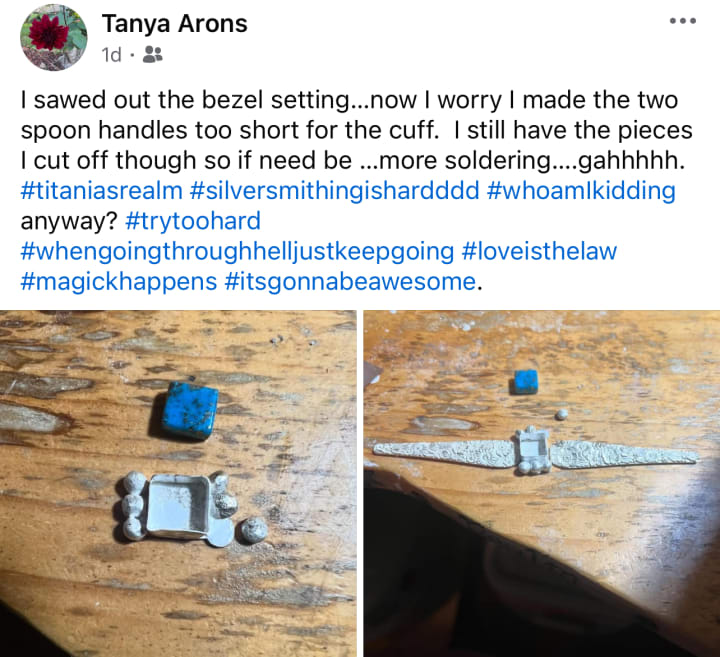
Task: Open the left photo of bezel setting
Action: 178,483
